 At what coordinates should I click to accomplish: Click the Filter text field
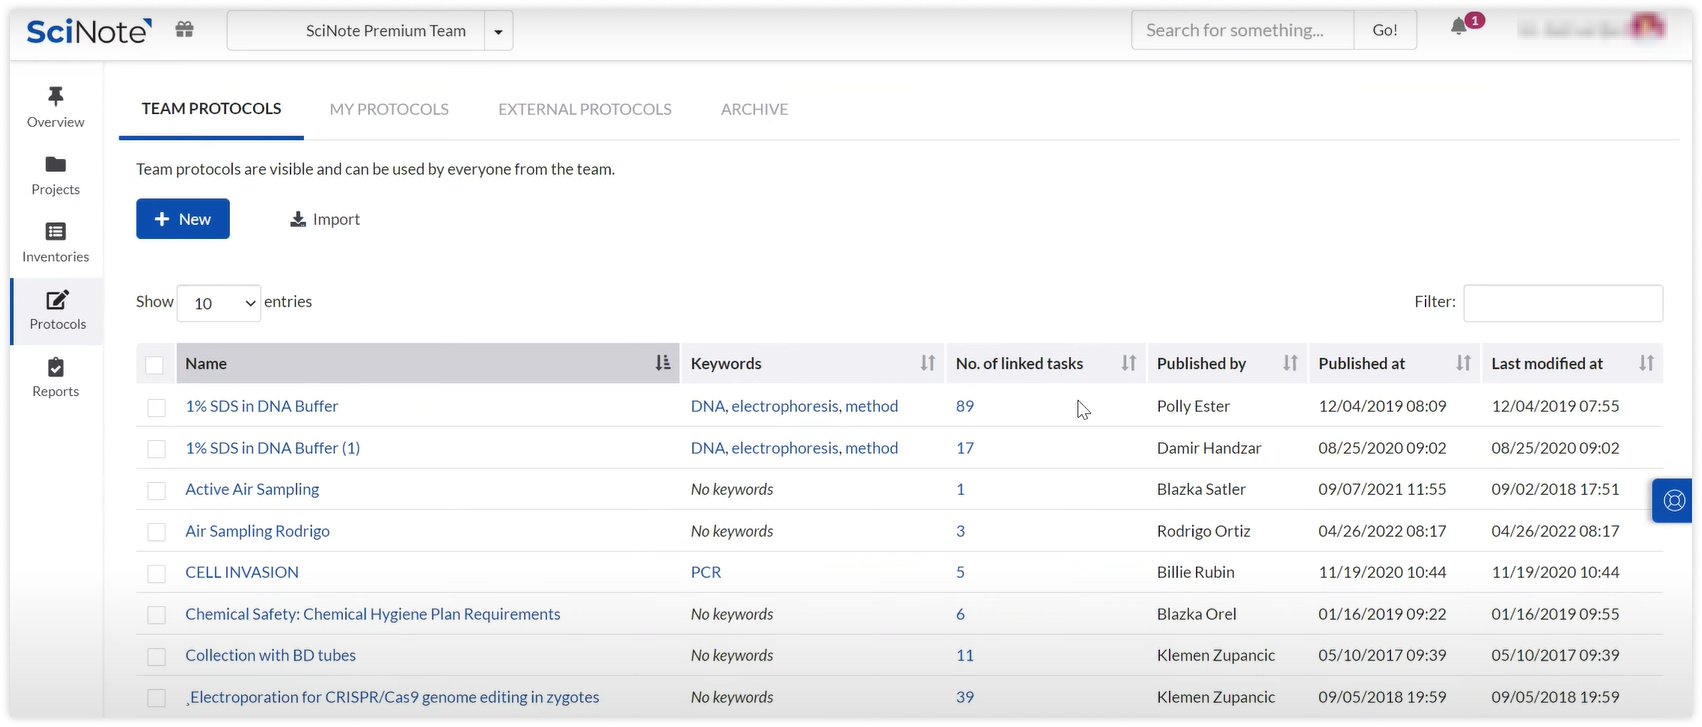(1562, 303)
